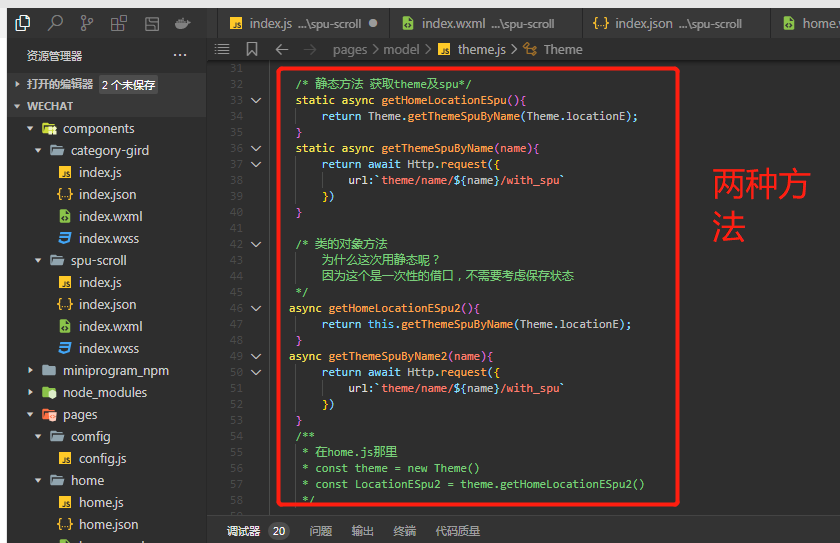Click the back arrow navigation icon

(x=282, y=49)
